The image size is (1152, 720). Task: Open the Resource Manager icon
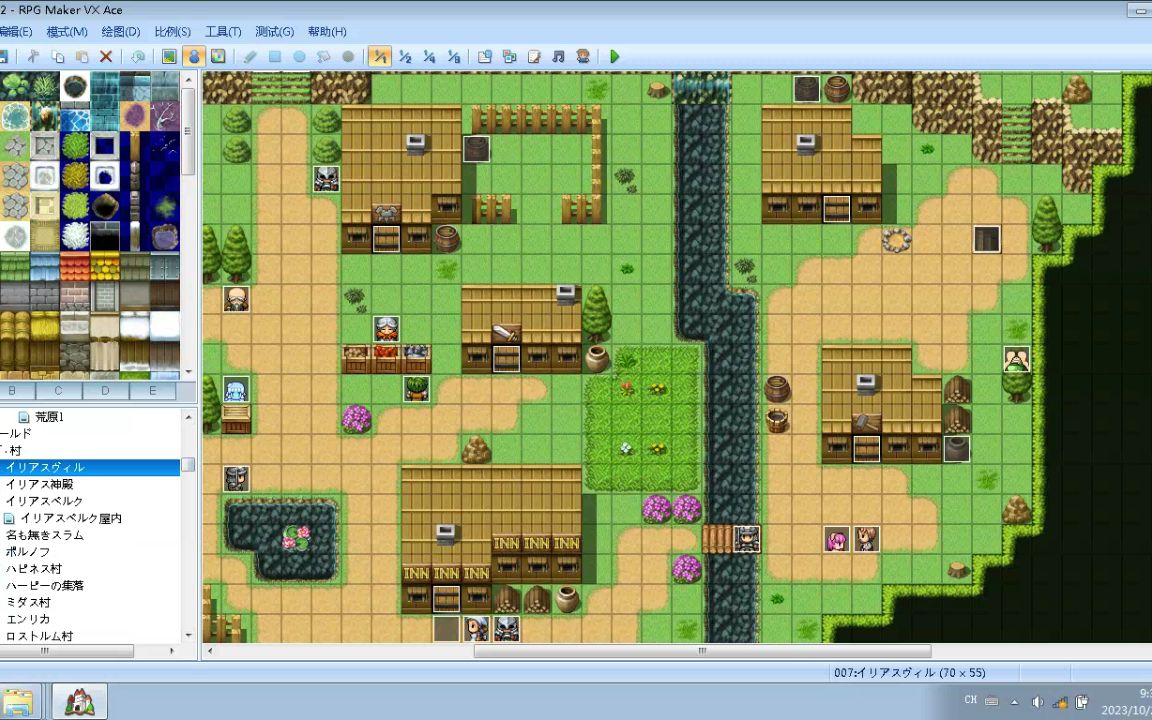click(x=509, y=57)
